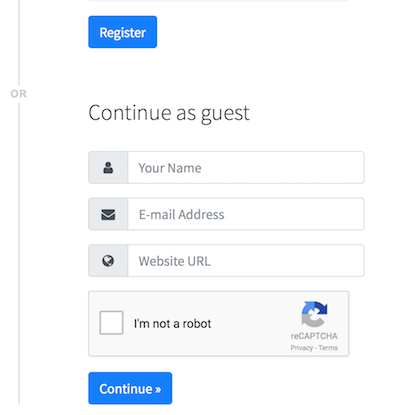Viewport: 400px width, 415px height.
Task: Click the reCAPTCHA brand text
Action: [314, 336]
